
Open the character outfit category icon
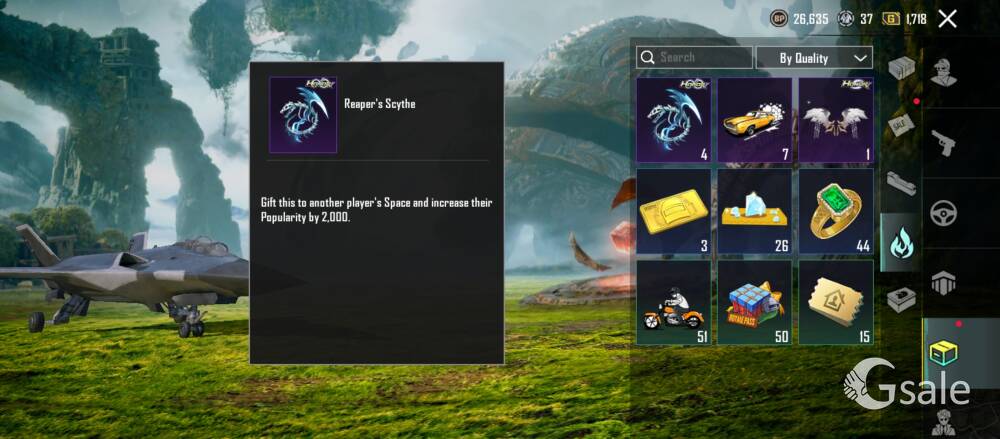point(943,72)
